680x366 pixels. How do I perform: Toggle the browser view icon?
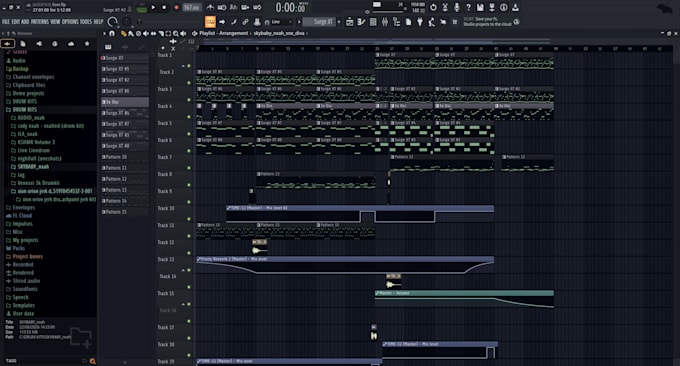point(396,22)
